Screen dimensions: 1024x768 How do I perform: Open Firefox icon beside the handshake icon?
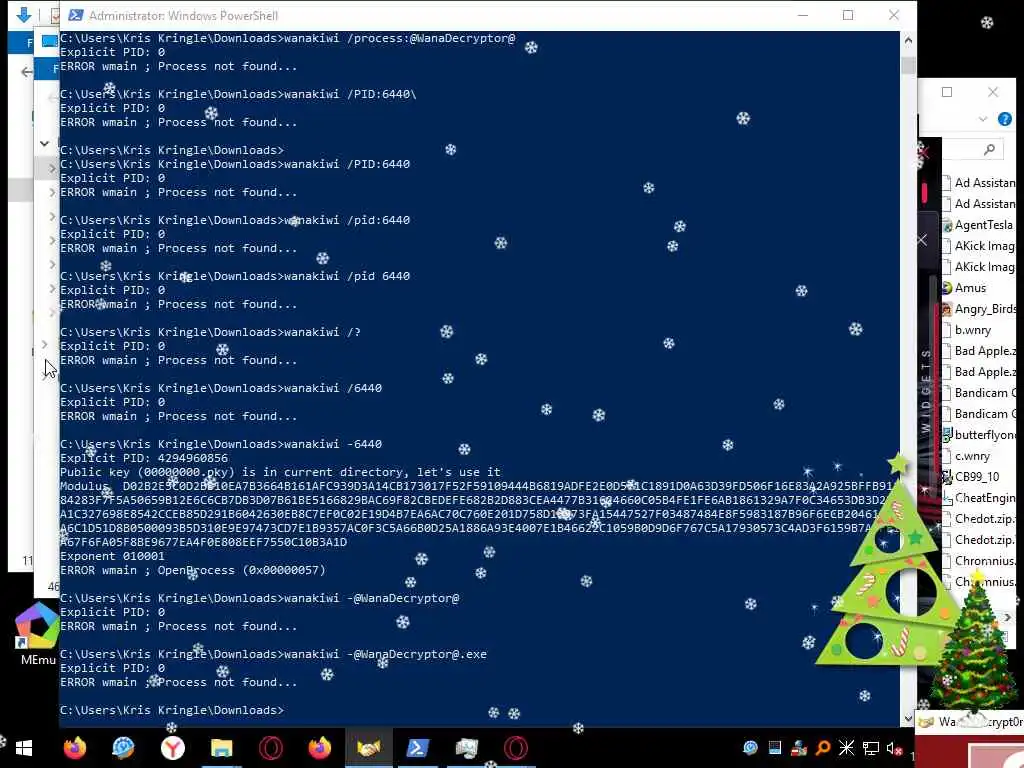[319, 748]
